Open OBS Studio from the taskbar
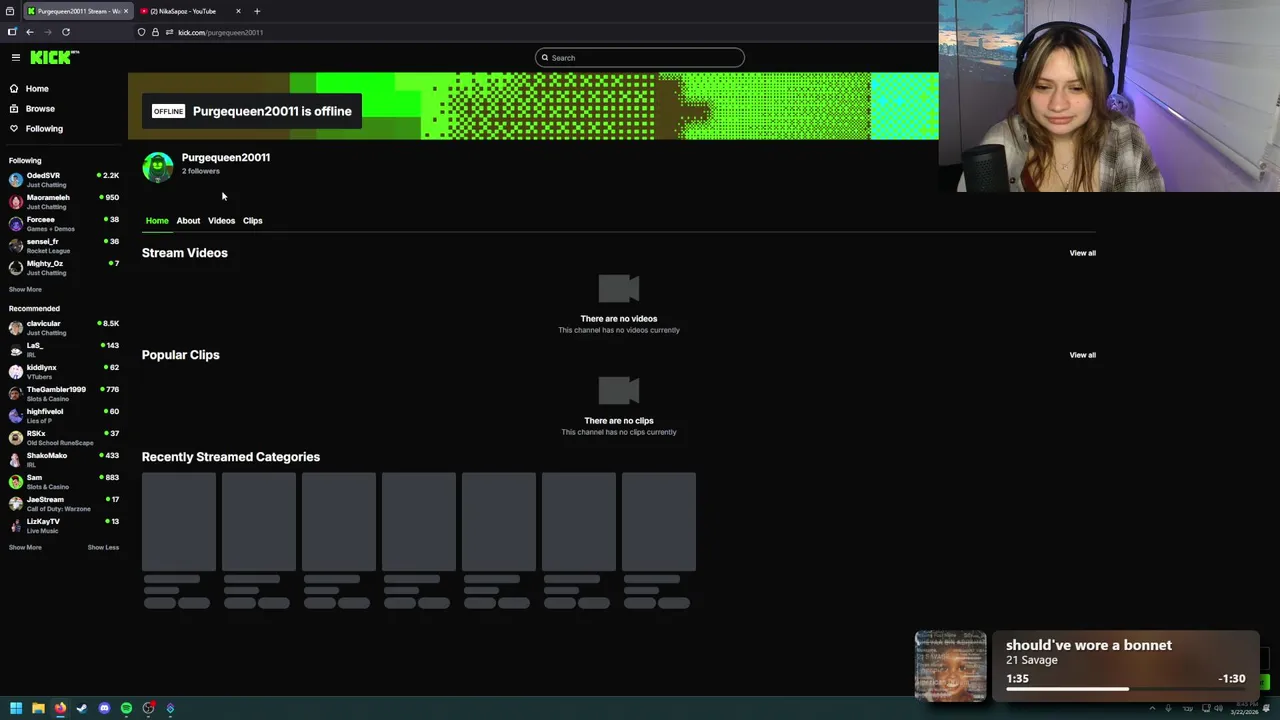Image resolution: width=1280 pixels, height=720 pixels. (x=148, y=708)
